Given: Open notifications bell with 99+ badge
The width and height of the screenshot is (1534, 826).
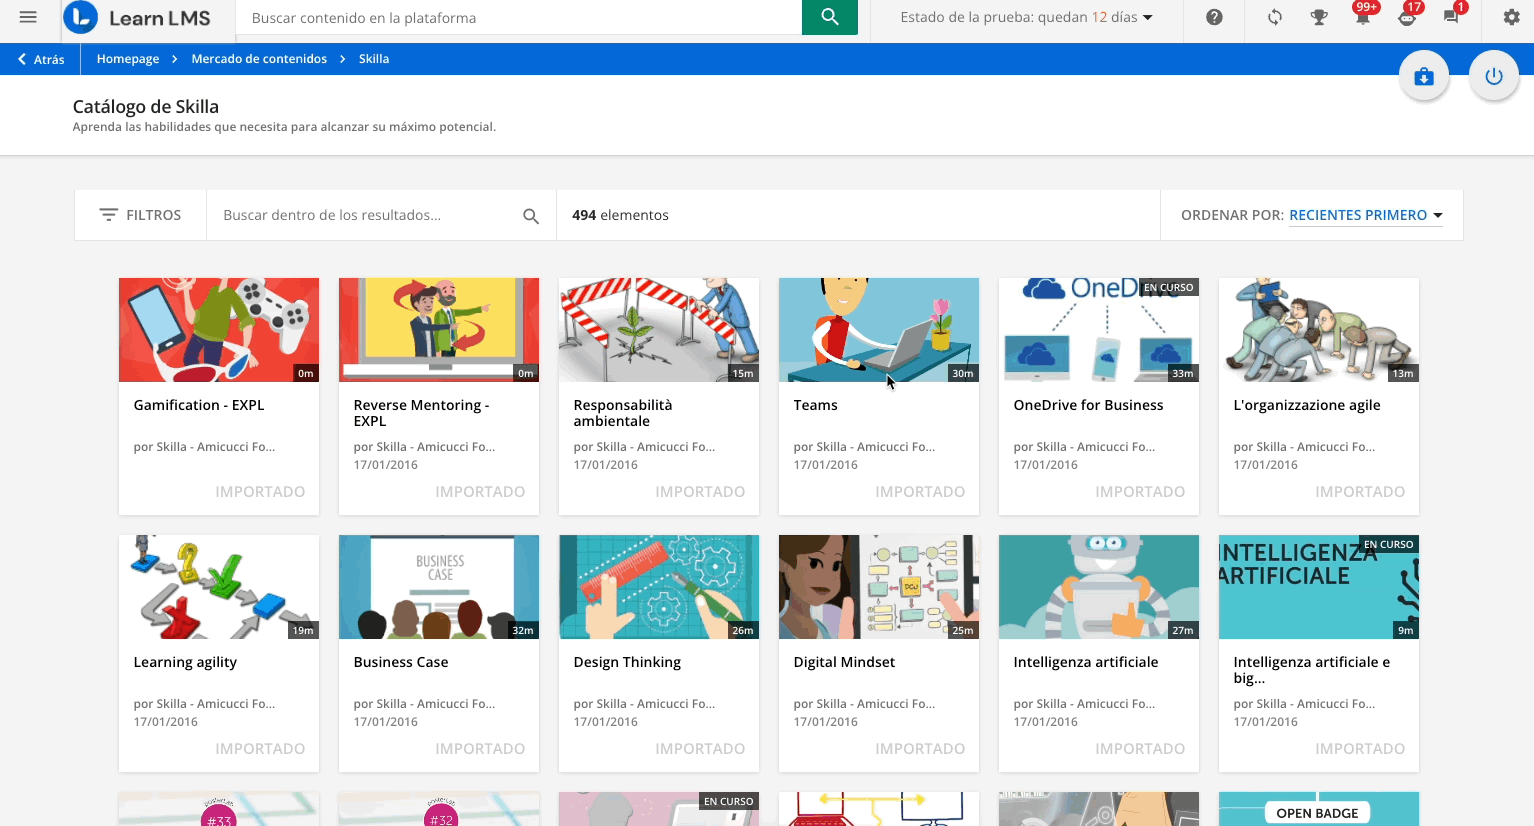Looking at the screenshot, I should 1363,15.
